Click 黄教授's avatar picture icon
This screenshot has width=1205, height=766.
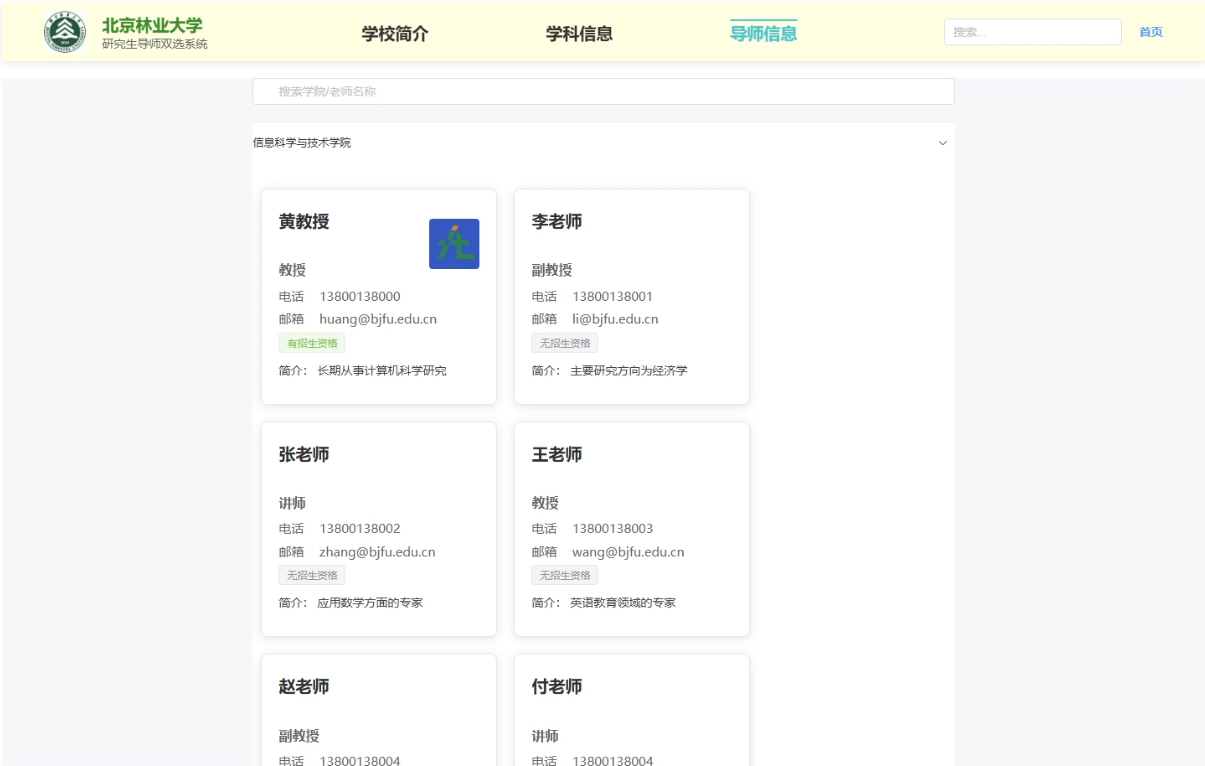(x=454, y=242)
